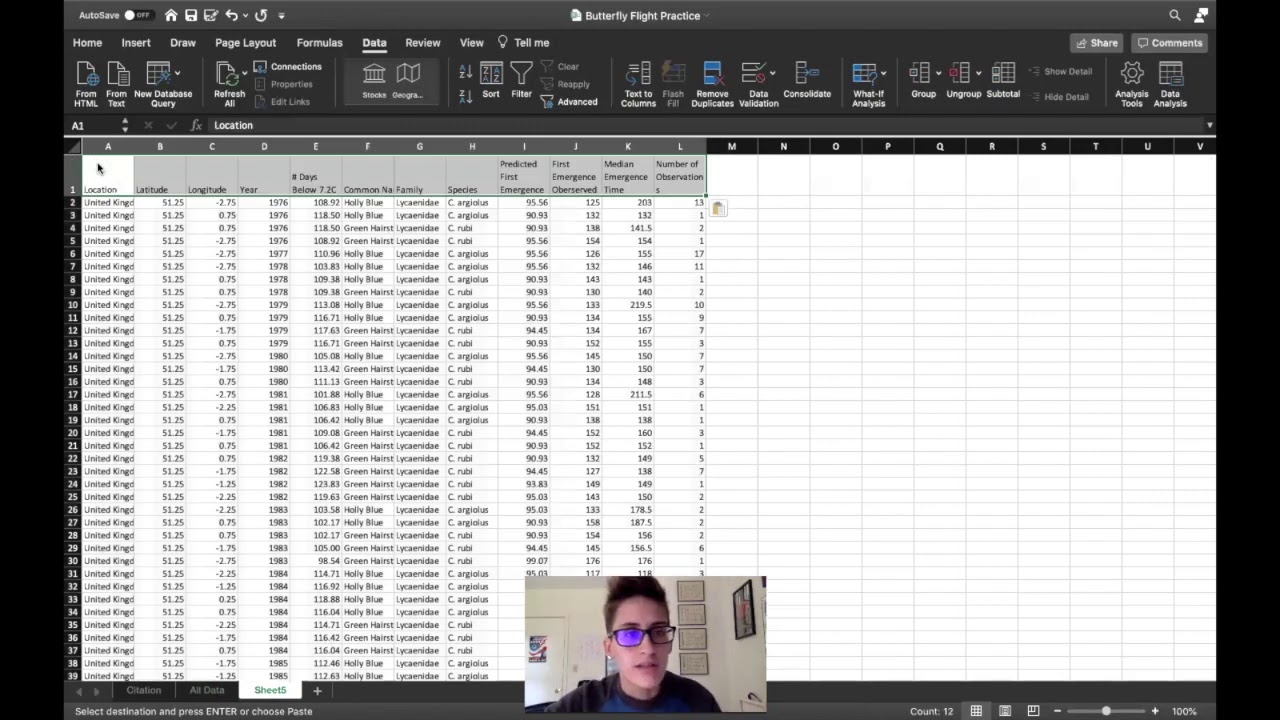Switch to Page Layout view in status bar
The image size is (1280, 720).
pyautogui.click(x=1005, y=711)
